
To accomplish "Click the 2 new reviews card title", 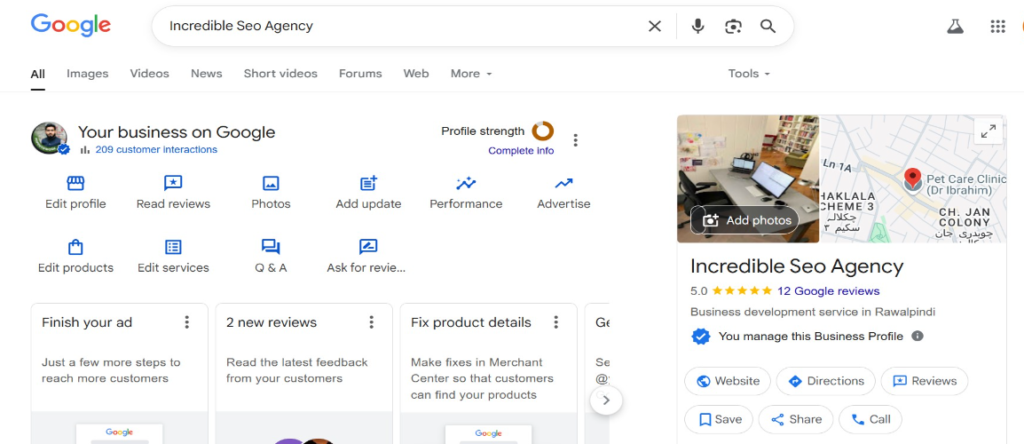I will (272, 323).
